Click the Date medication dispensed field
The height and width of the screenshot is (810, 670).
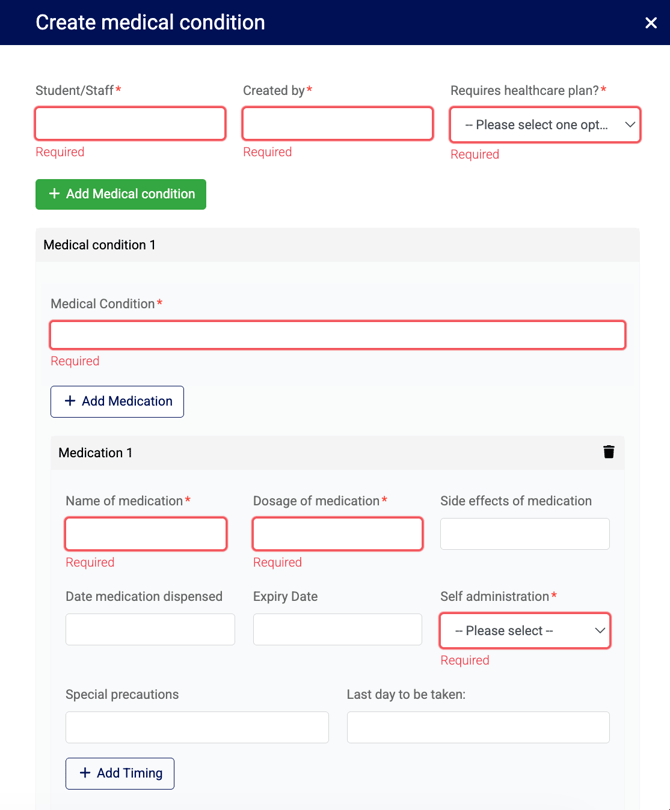pos(150,629)
